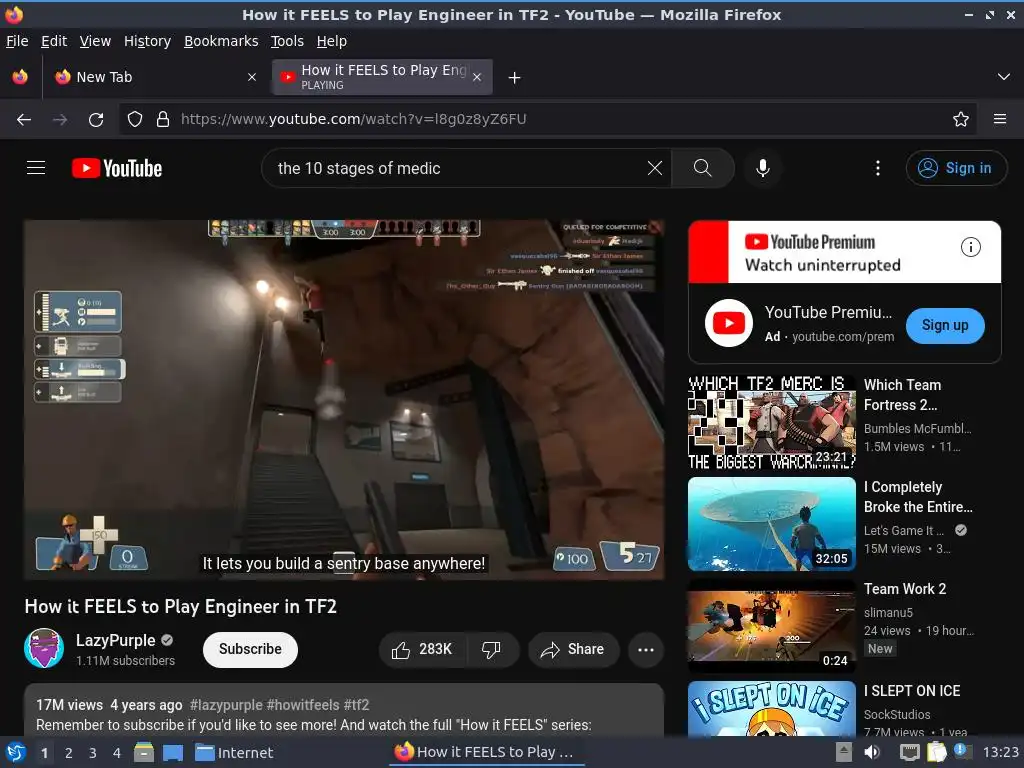1024x768 pixels.
Task: Open clipboard tray icon
Action: click(936, 752)
